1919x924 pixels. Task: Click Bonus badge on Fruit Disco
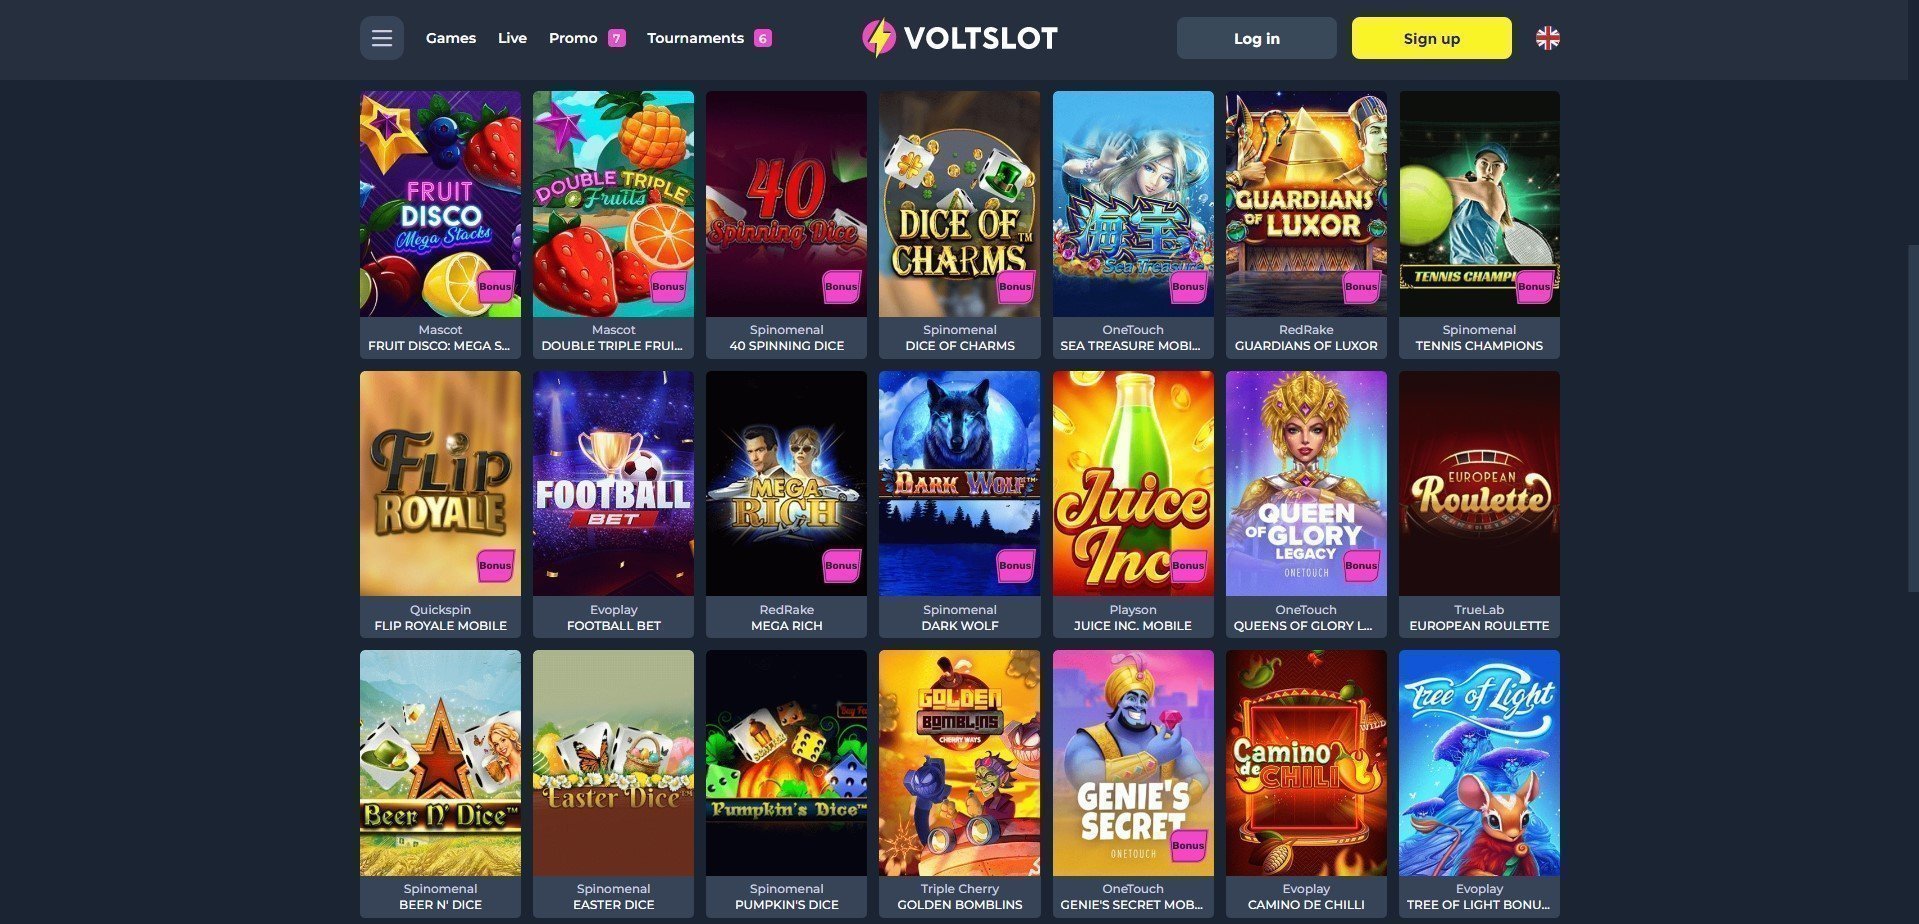pyautogui.click(x=495, y=286)
